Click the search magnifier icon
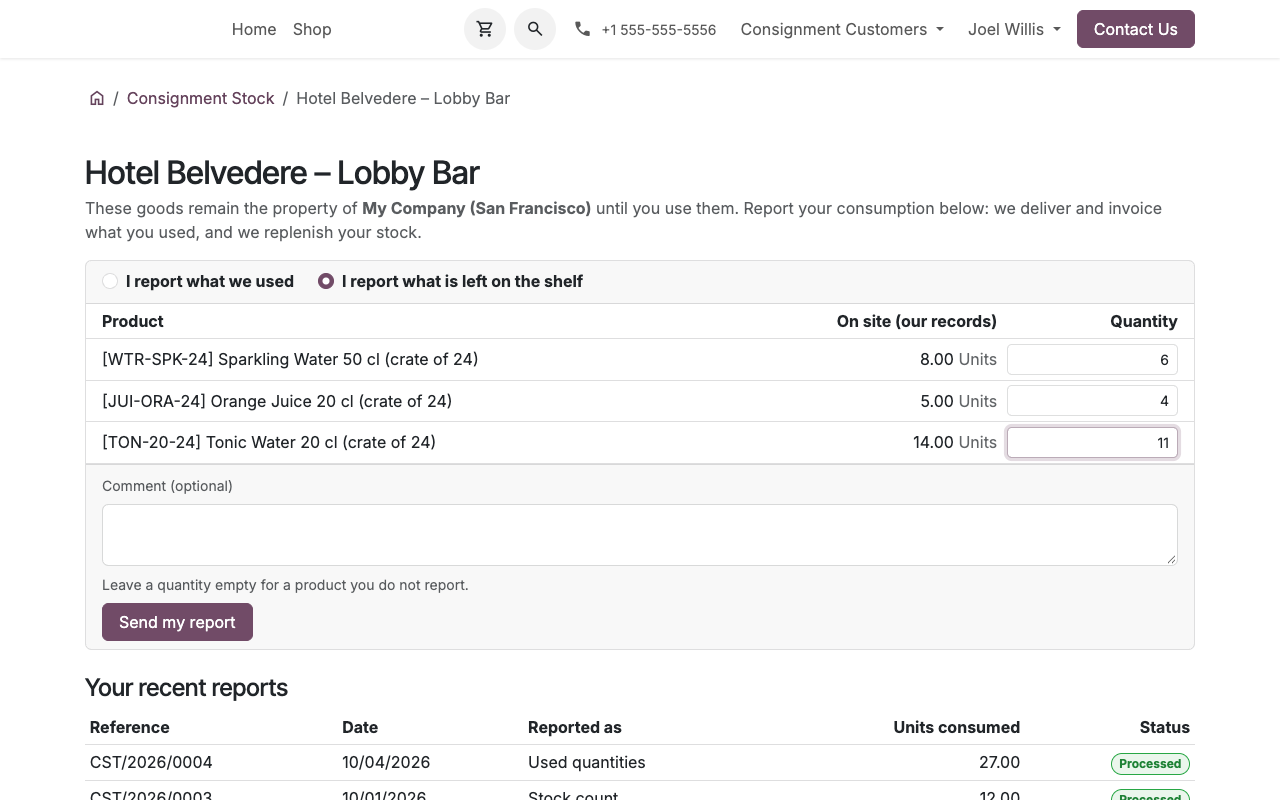 pos(535,29)
